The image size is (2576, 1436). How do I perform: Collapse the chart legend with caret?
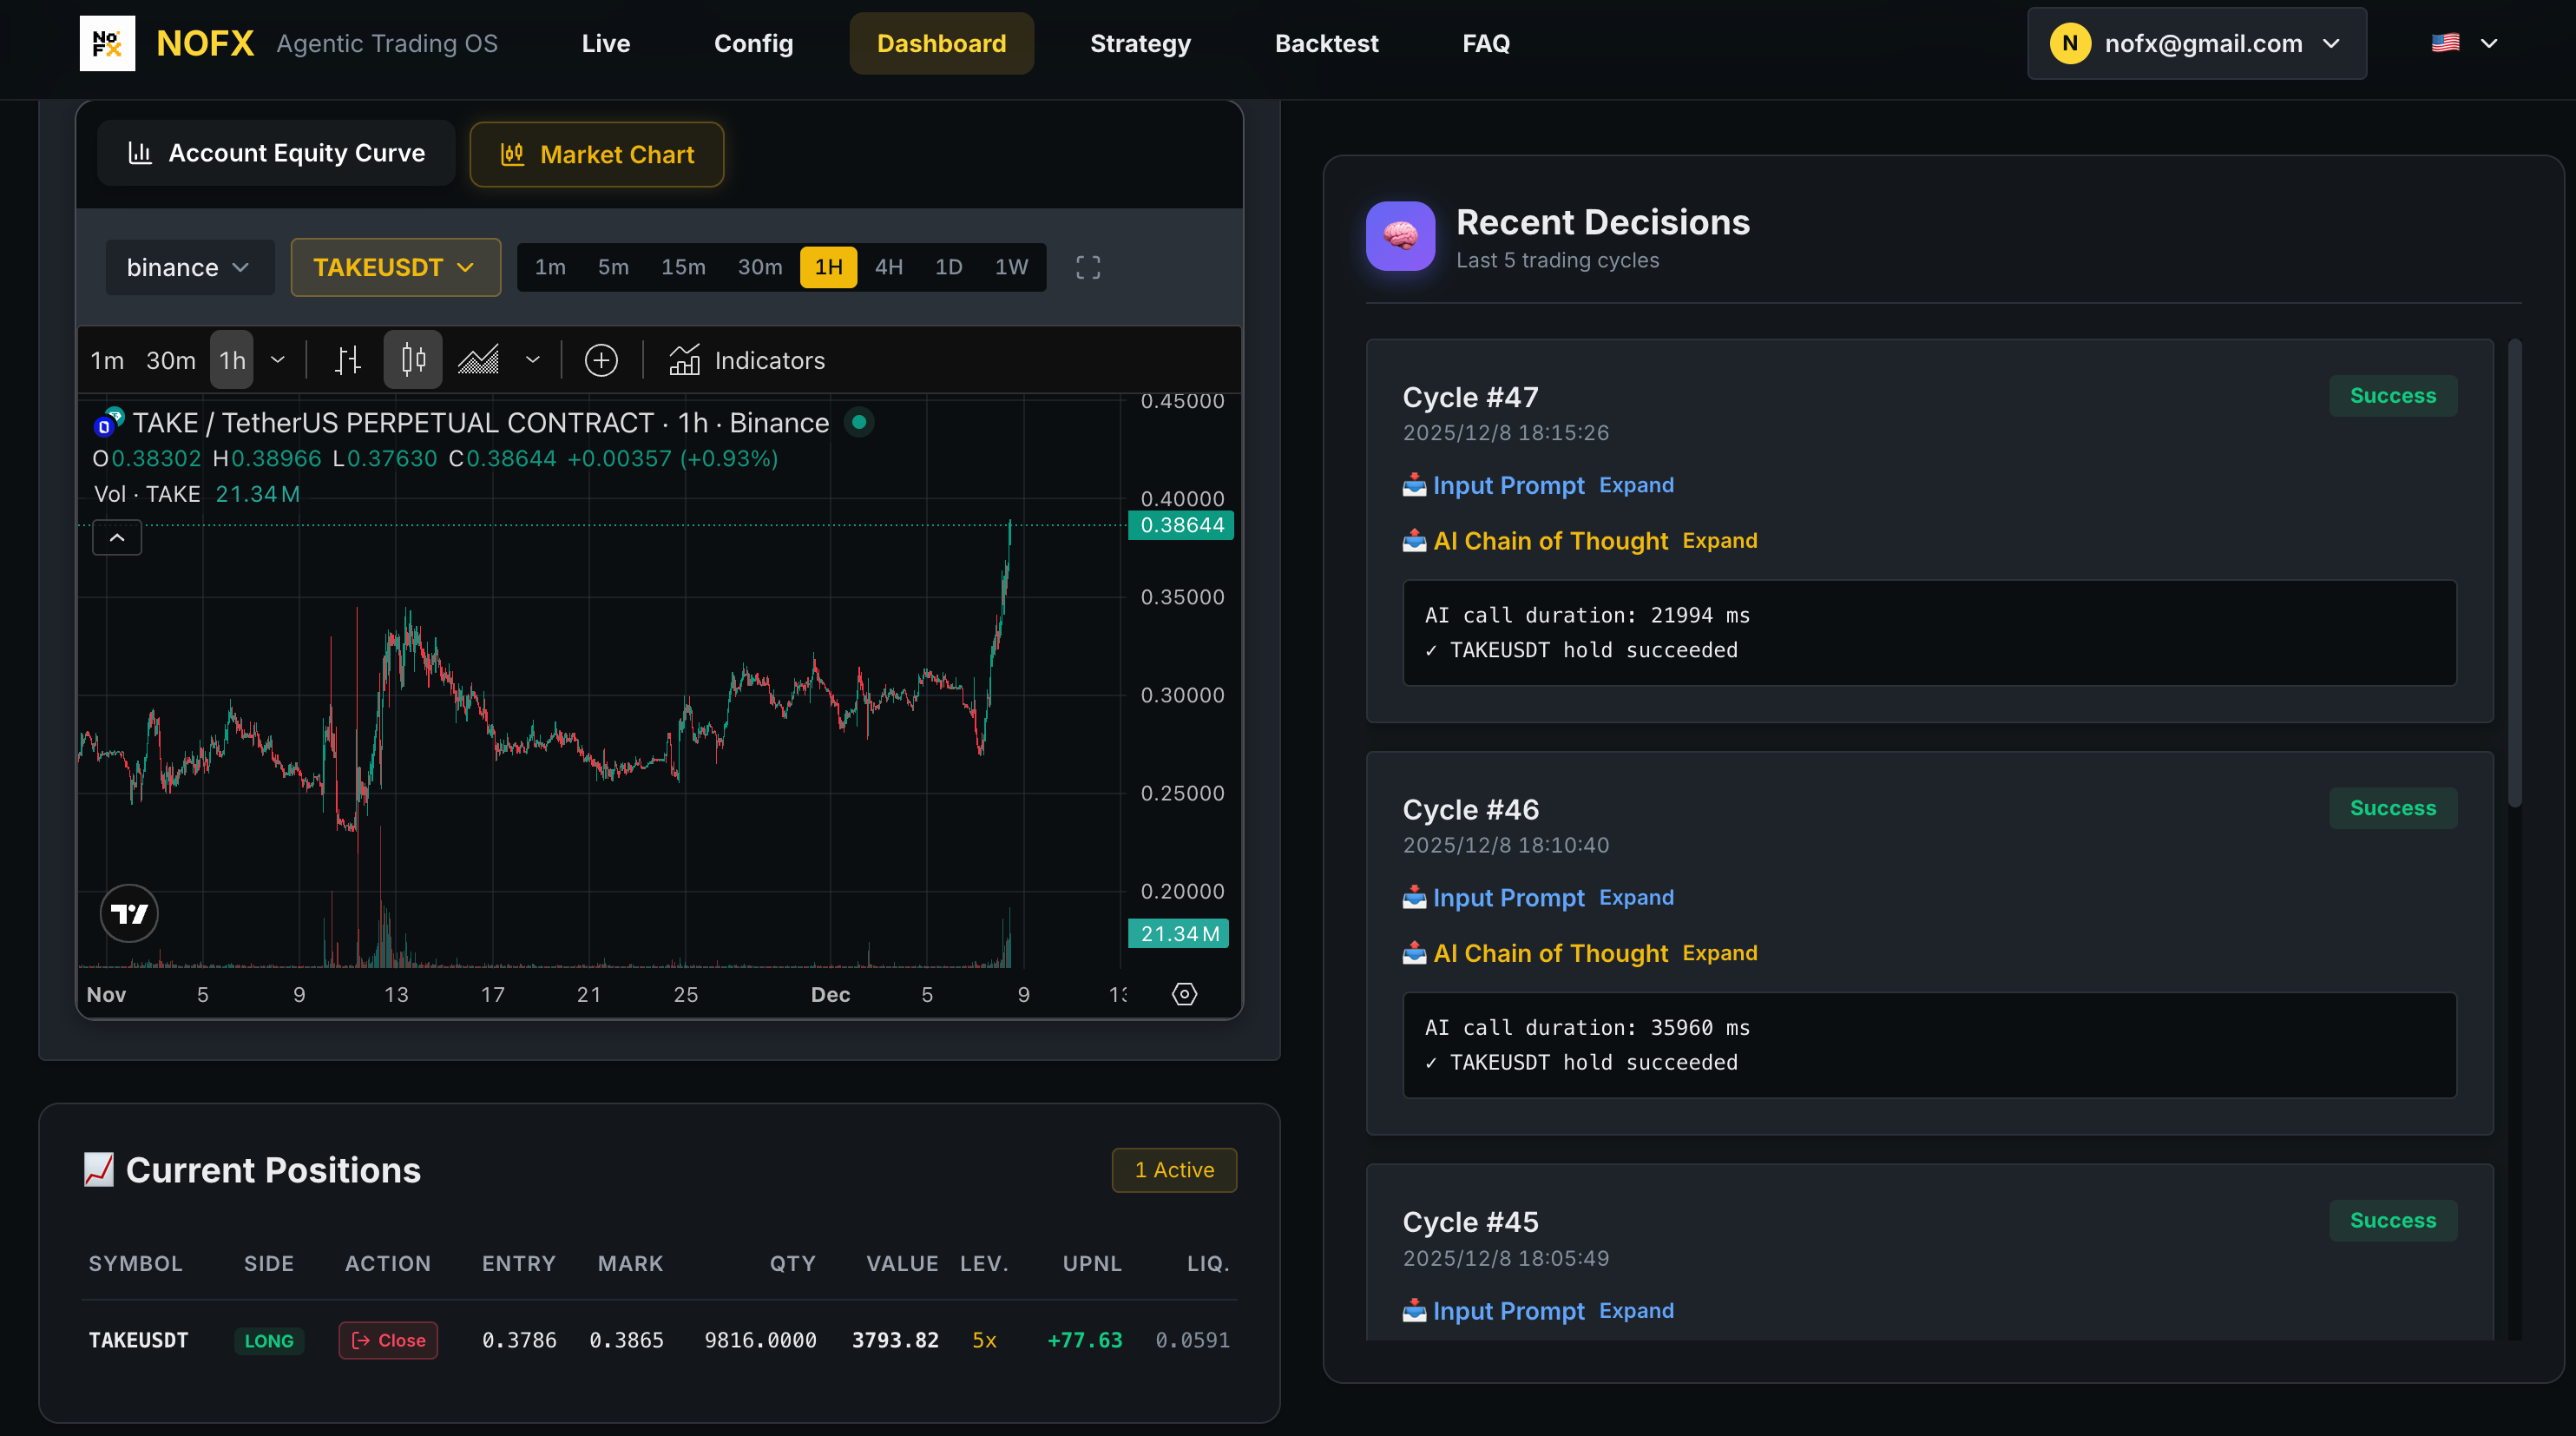(x=117, y=538)
